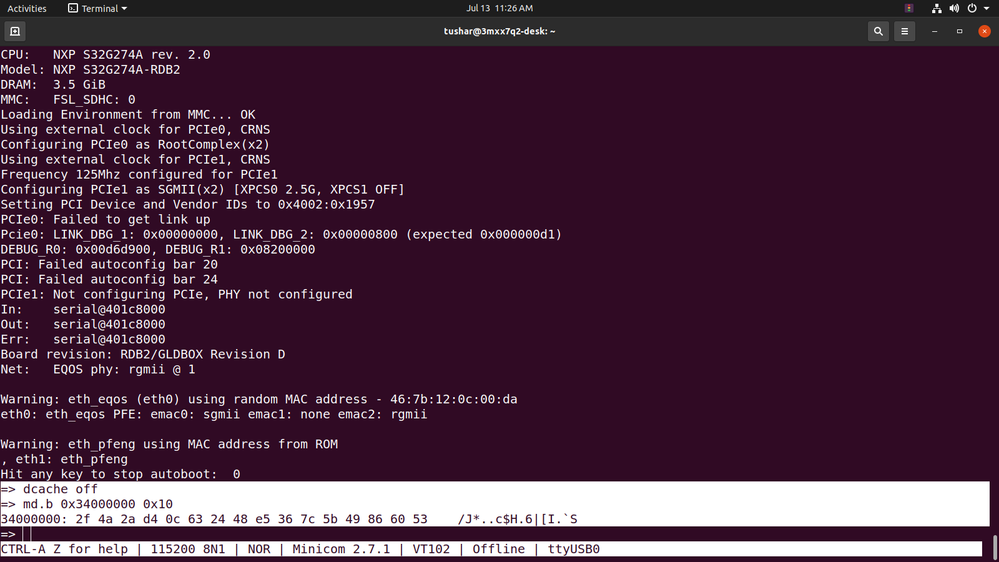Click 'Configuring PCIe1 as SGMII(x2)' line
This screenshot has width=999, height=562.
pos(203,189)
